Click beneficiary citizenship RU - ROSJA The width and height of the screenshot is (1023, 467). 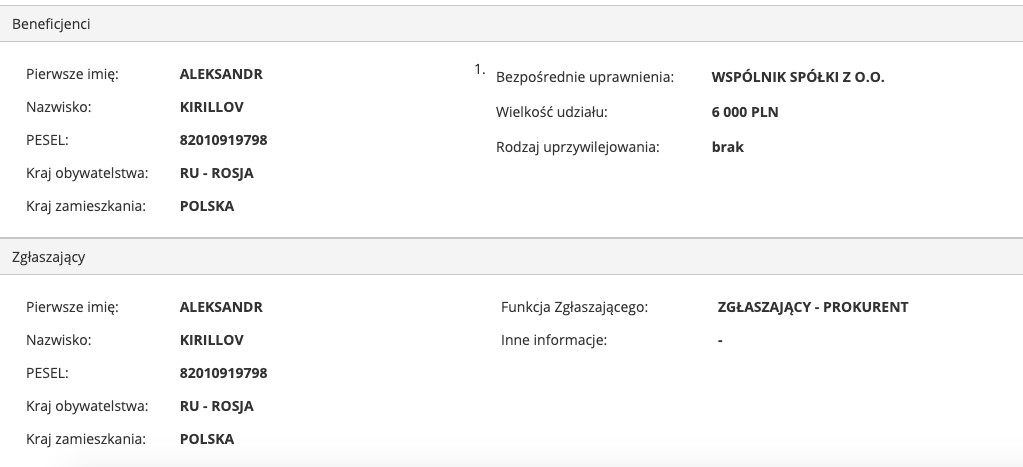pos(217,173)
